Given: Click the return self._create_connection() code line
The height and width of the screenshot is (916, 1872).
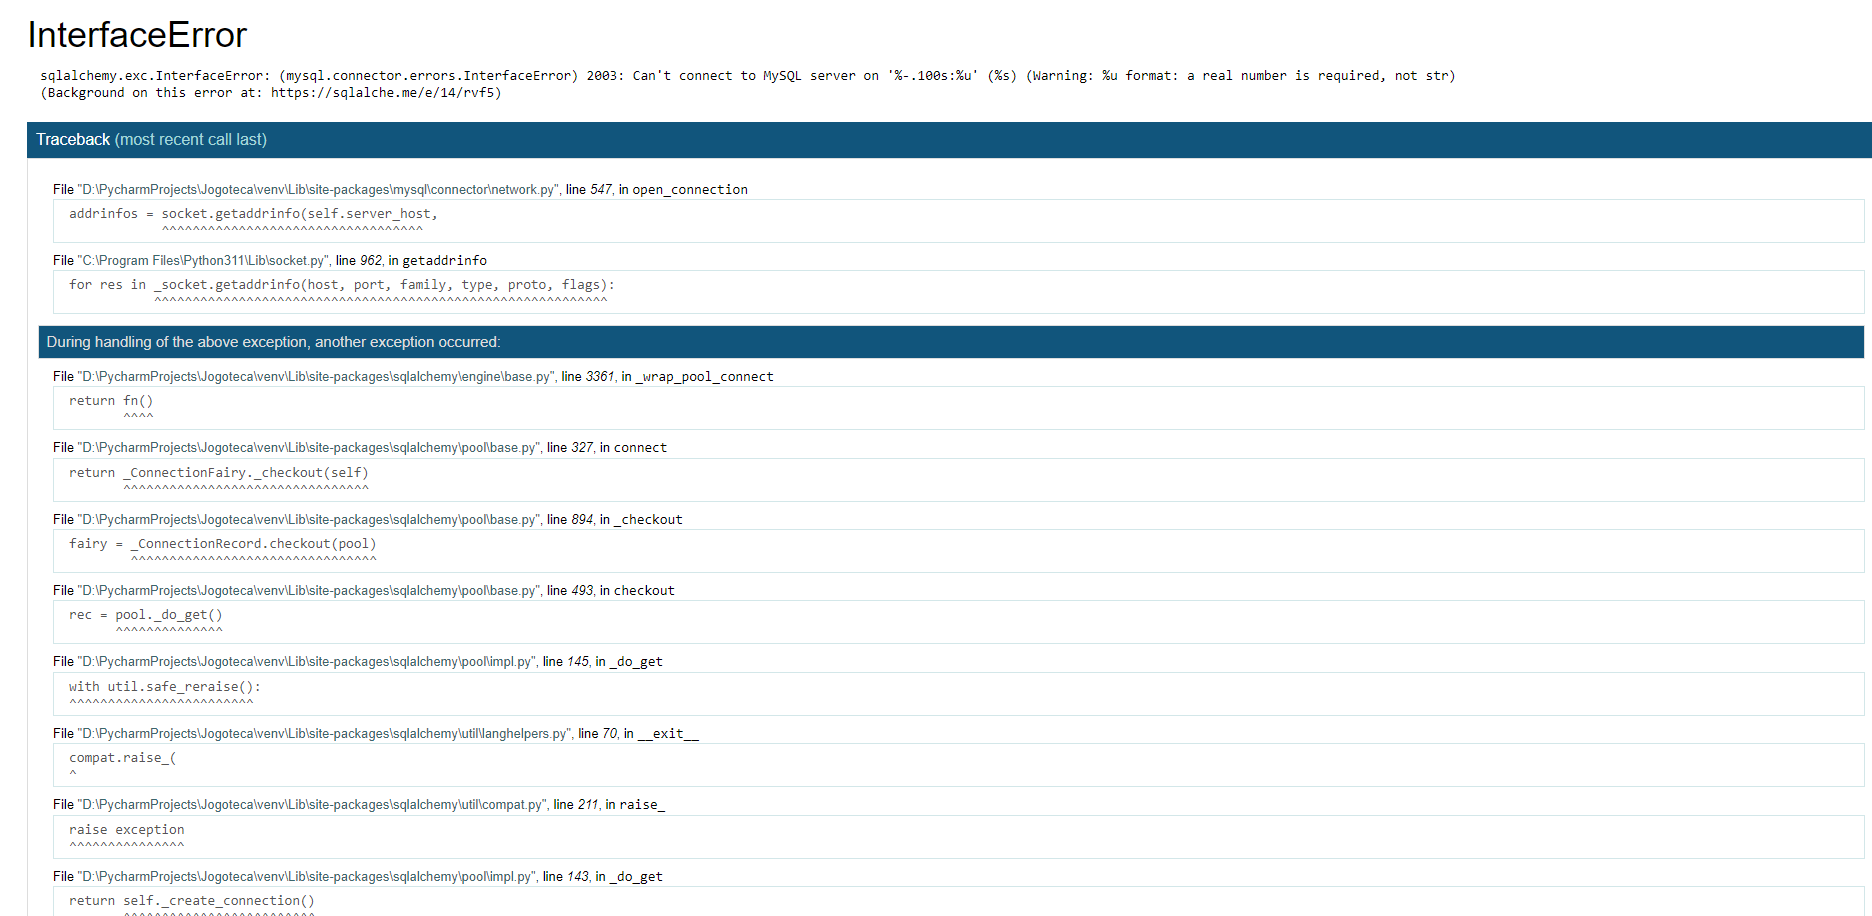Looking at the screenshot, I should (958, 902).
